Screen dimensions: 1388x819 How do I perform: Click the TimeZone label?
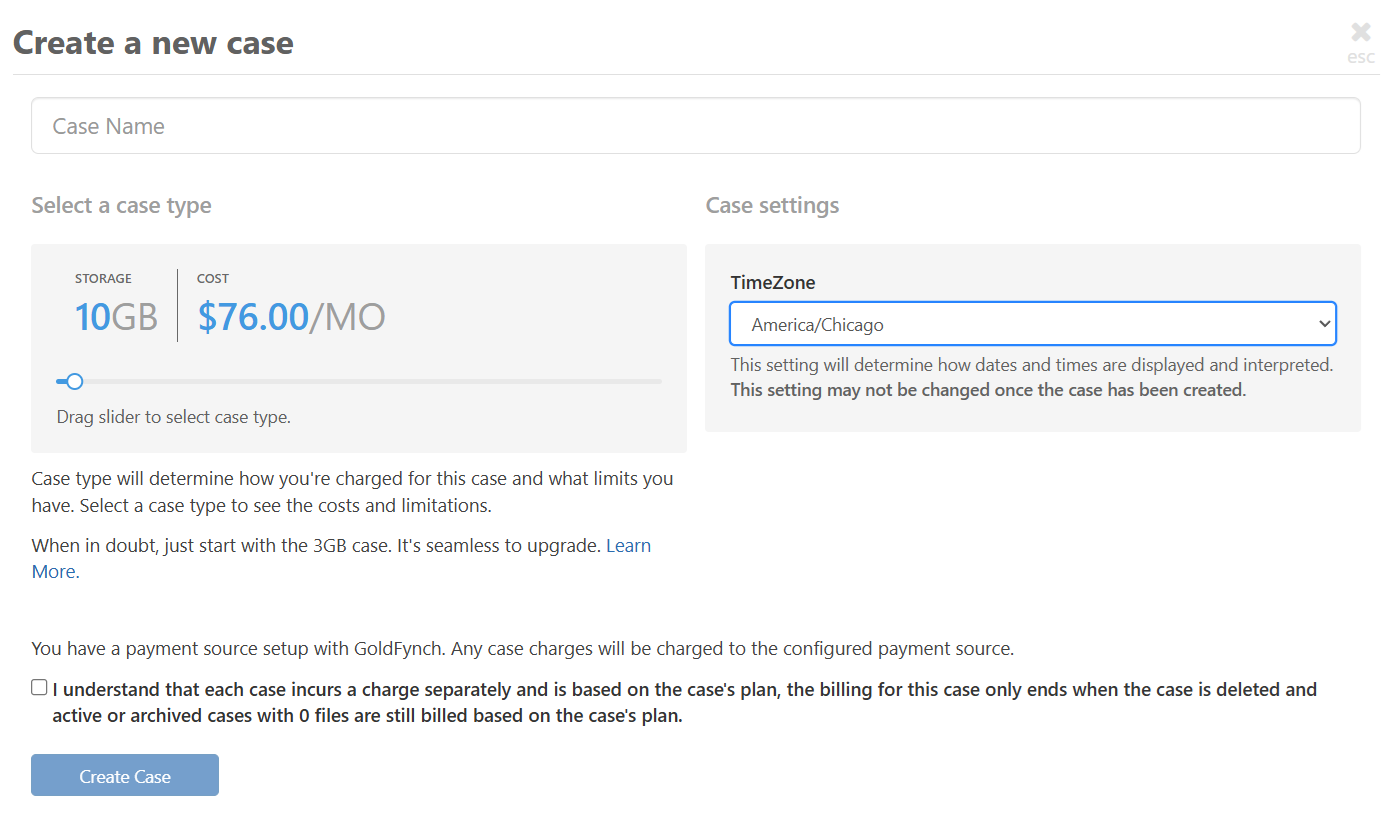[772, 283]
